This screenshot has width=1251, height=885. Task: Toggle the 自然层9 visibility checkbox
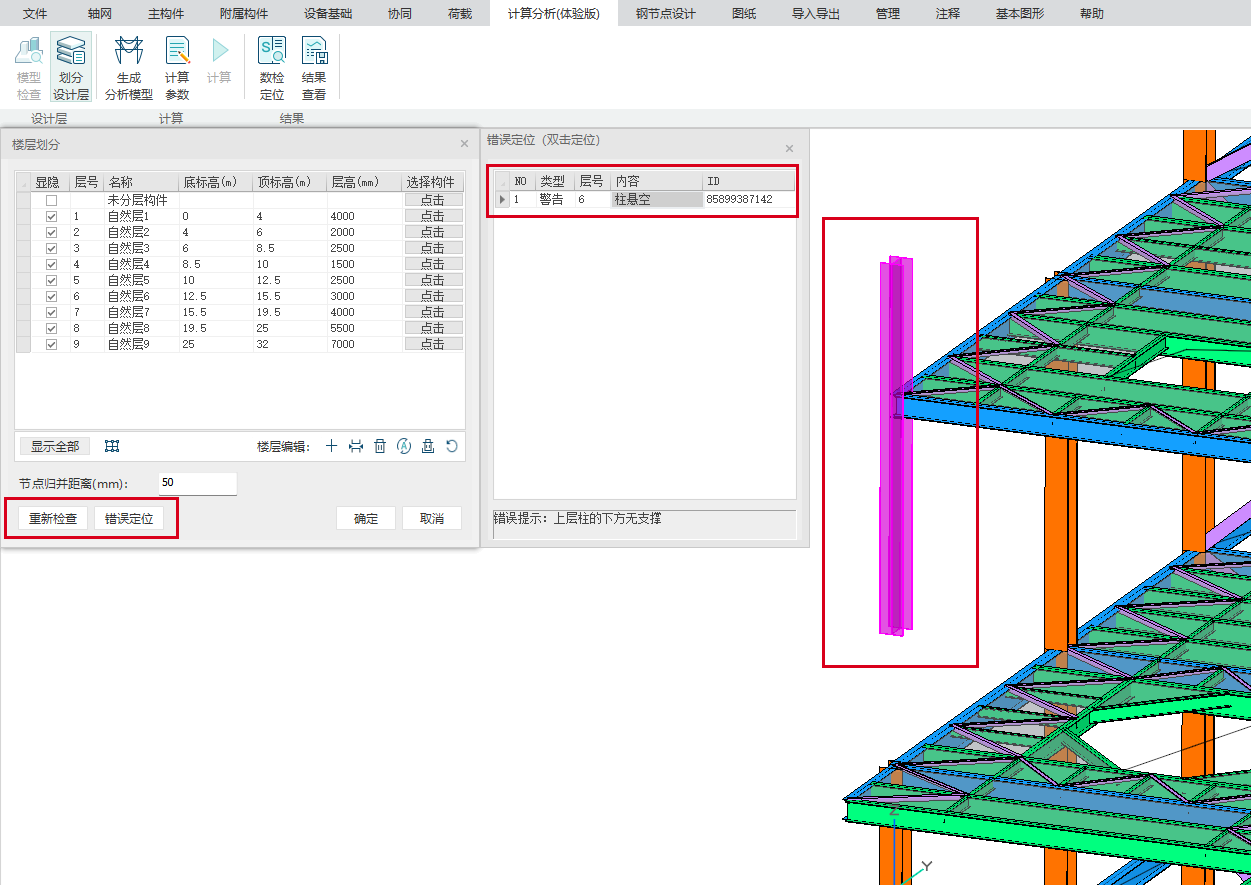51,344
